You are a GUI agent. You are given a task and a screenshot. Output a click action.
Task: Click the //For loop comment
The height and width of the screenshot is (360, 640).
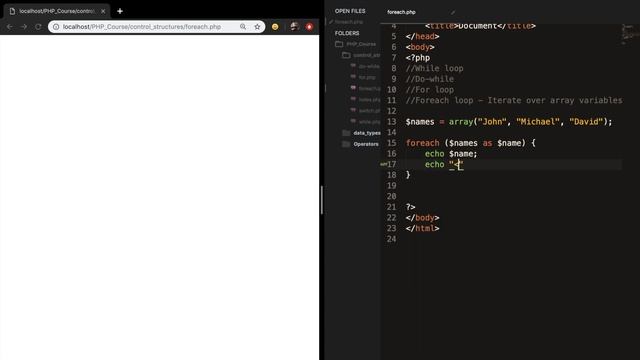[429, 90]
